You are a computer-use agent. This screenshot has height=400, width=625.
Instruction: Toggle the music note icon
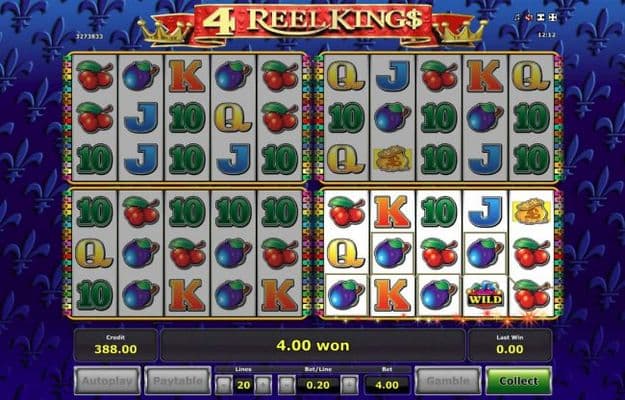pos(517,18)
